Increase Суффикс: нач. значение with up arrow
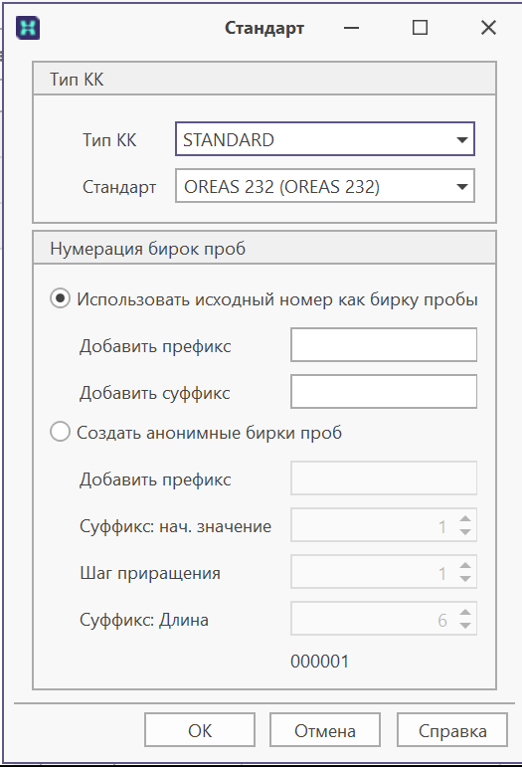This screenshot has width=522, height=767. (465, 519)
